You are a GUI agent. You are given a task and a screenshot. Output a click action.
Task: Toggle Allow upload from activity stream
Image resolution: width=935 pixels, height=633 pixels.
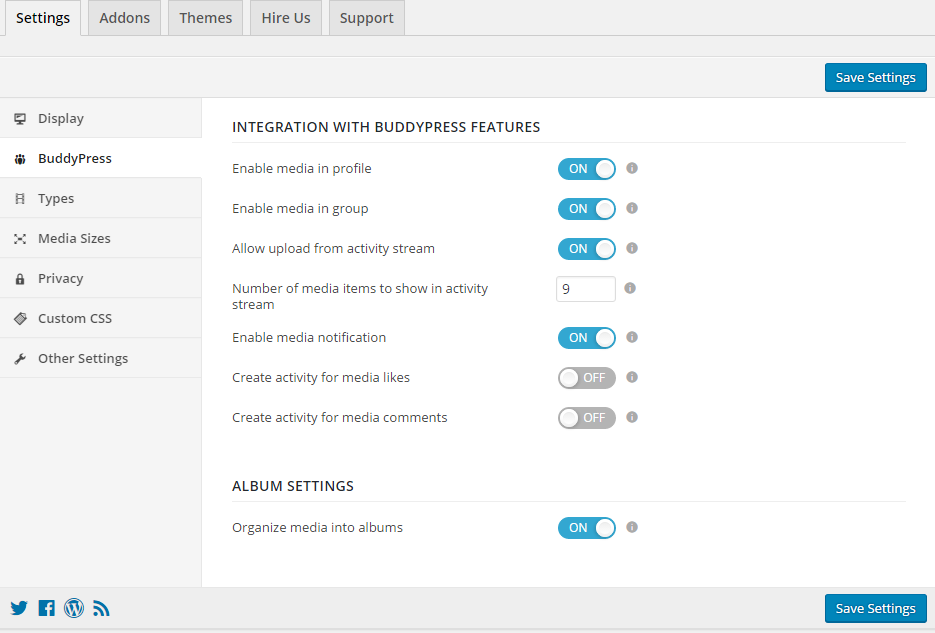(x=587, y=249)
